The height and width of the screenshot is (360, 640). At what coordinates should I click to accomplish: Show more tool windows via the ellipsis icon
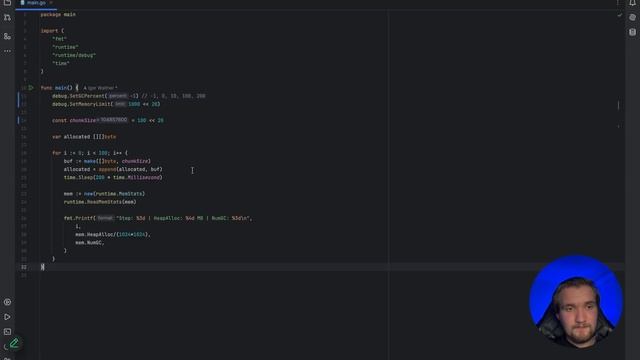coord(7,51)
